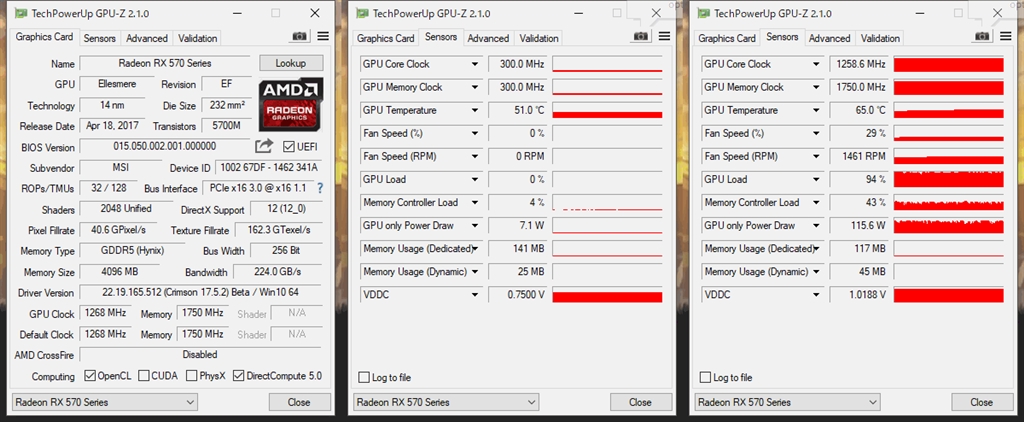
Task: Toggle the UEFI checkbox
Action: click(288, 146)
